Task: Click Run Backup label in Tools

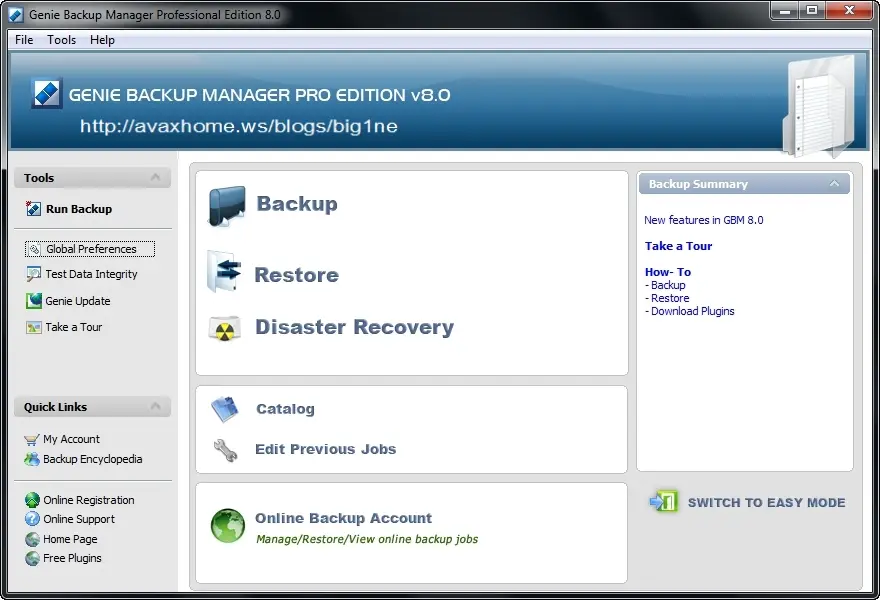Action: tap(79, 209)
